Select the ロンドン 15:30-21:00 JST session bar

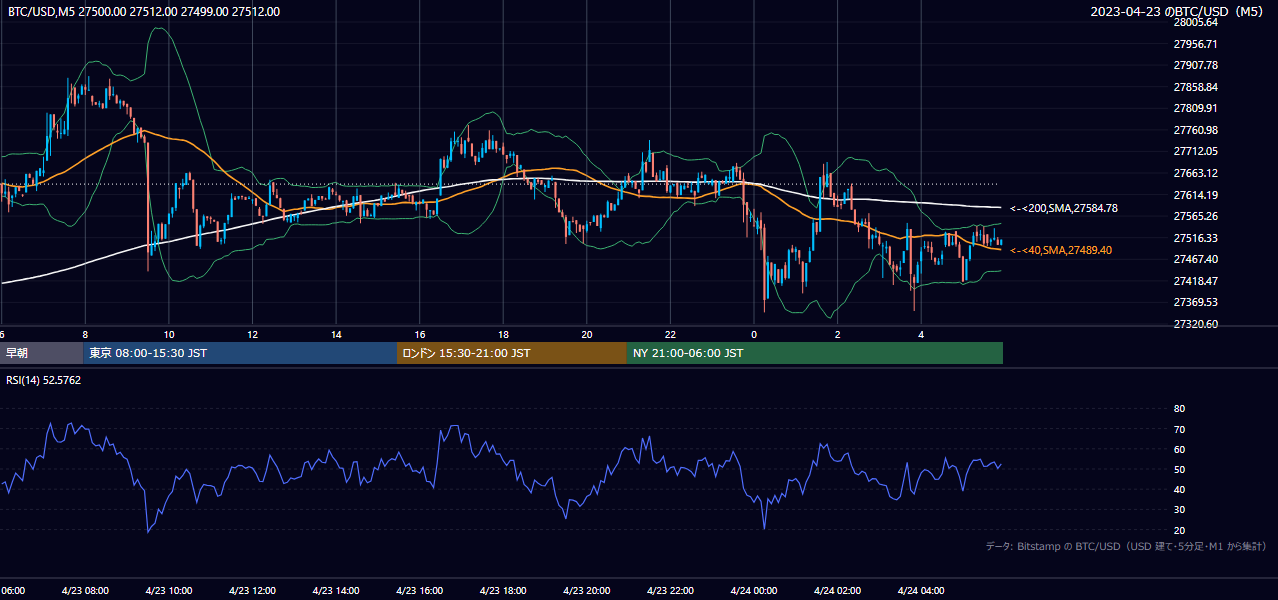512,353
